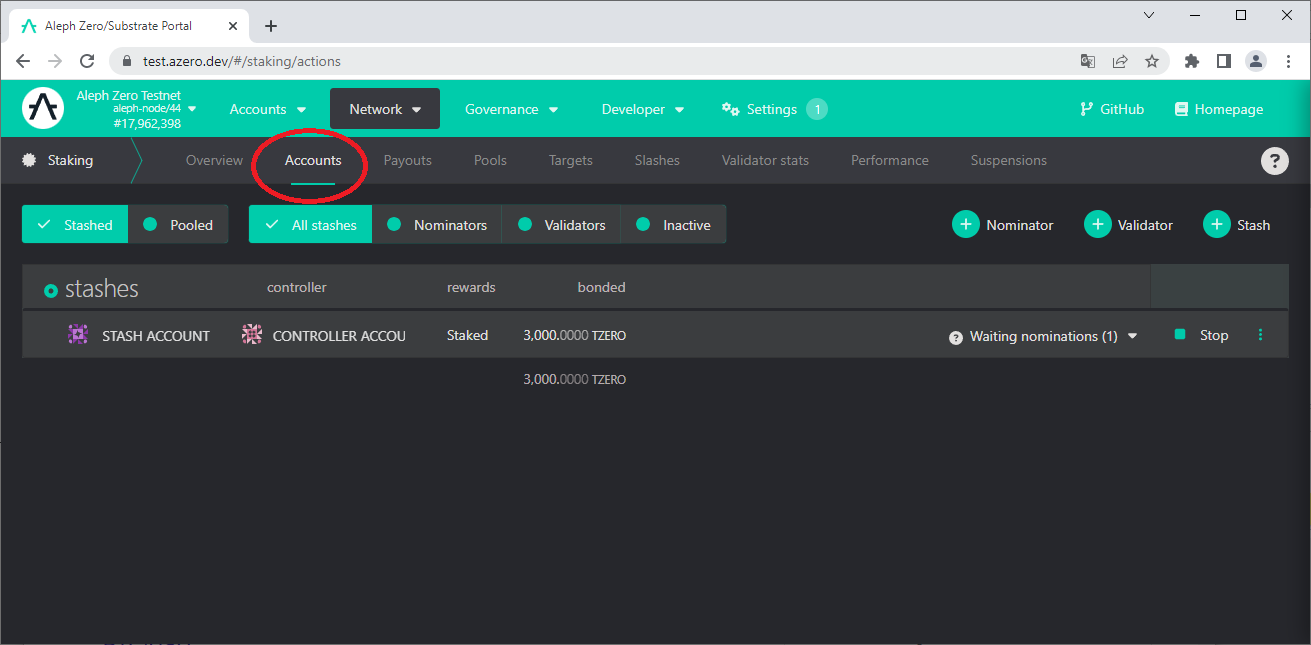Click the add Validator button
This screenshot has height=645, width=1311.
[1129, 225]
